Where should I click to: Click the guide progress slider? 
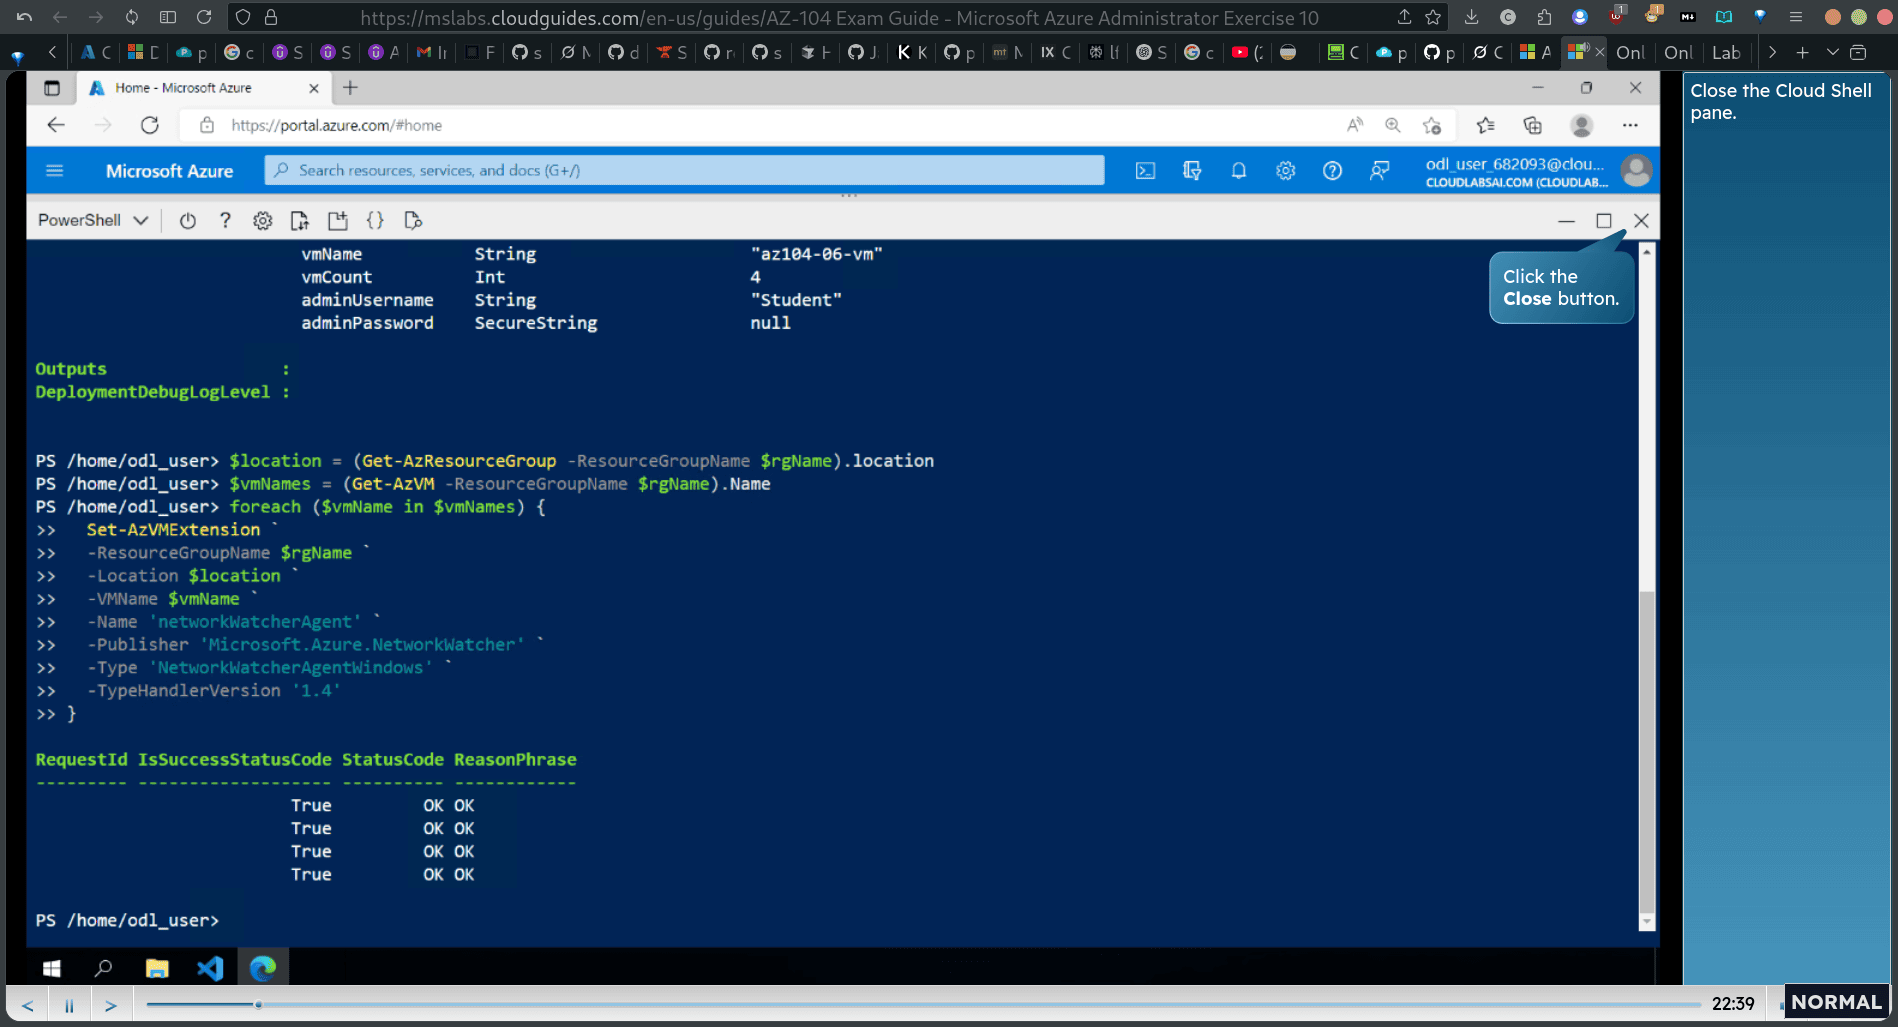click(922, 1004)
